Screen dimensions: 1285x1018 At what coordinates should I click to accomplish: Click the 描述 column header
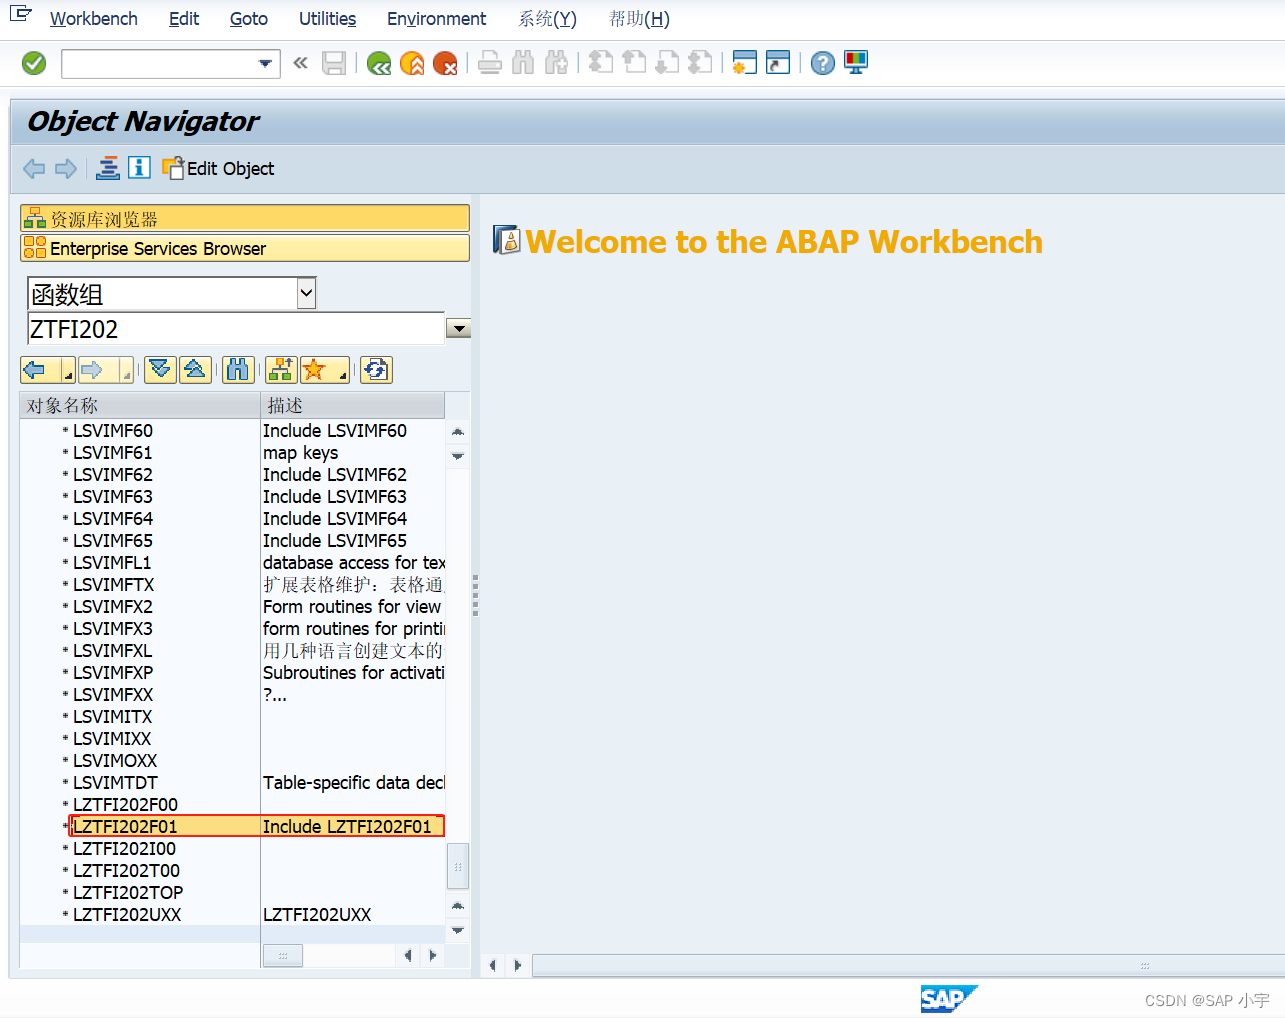pos(353,405)
